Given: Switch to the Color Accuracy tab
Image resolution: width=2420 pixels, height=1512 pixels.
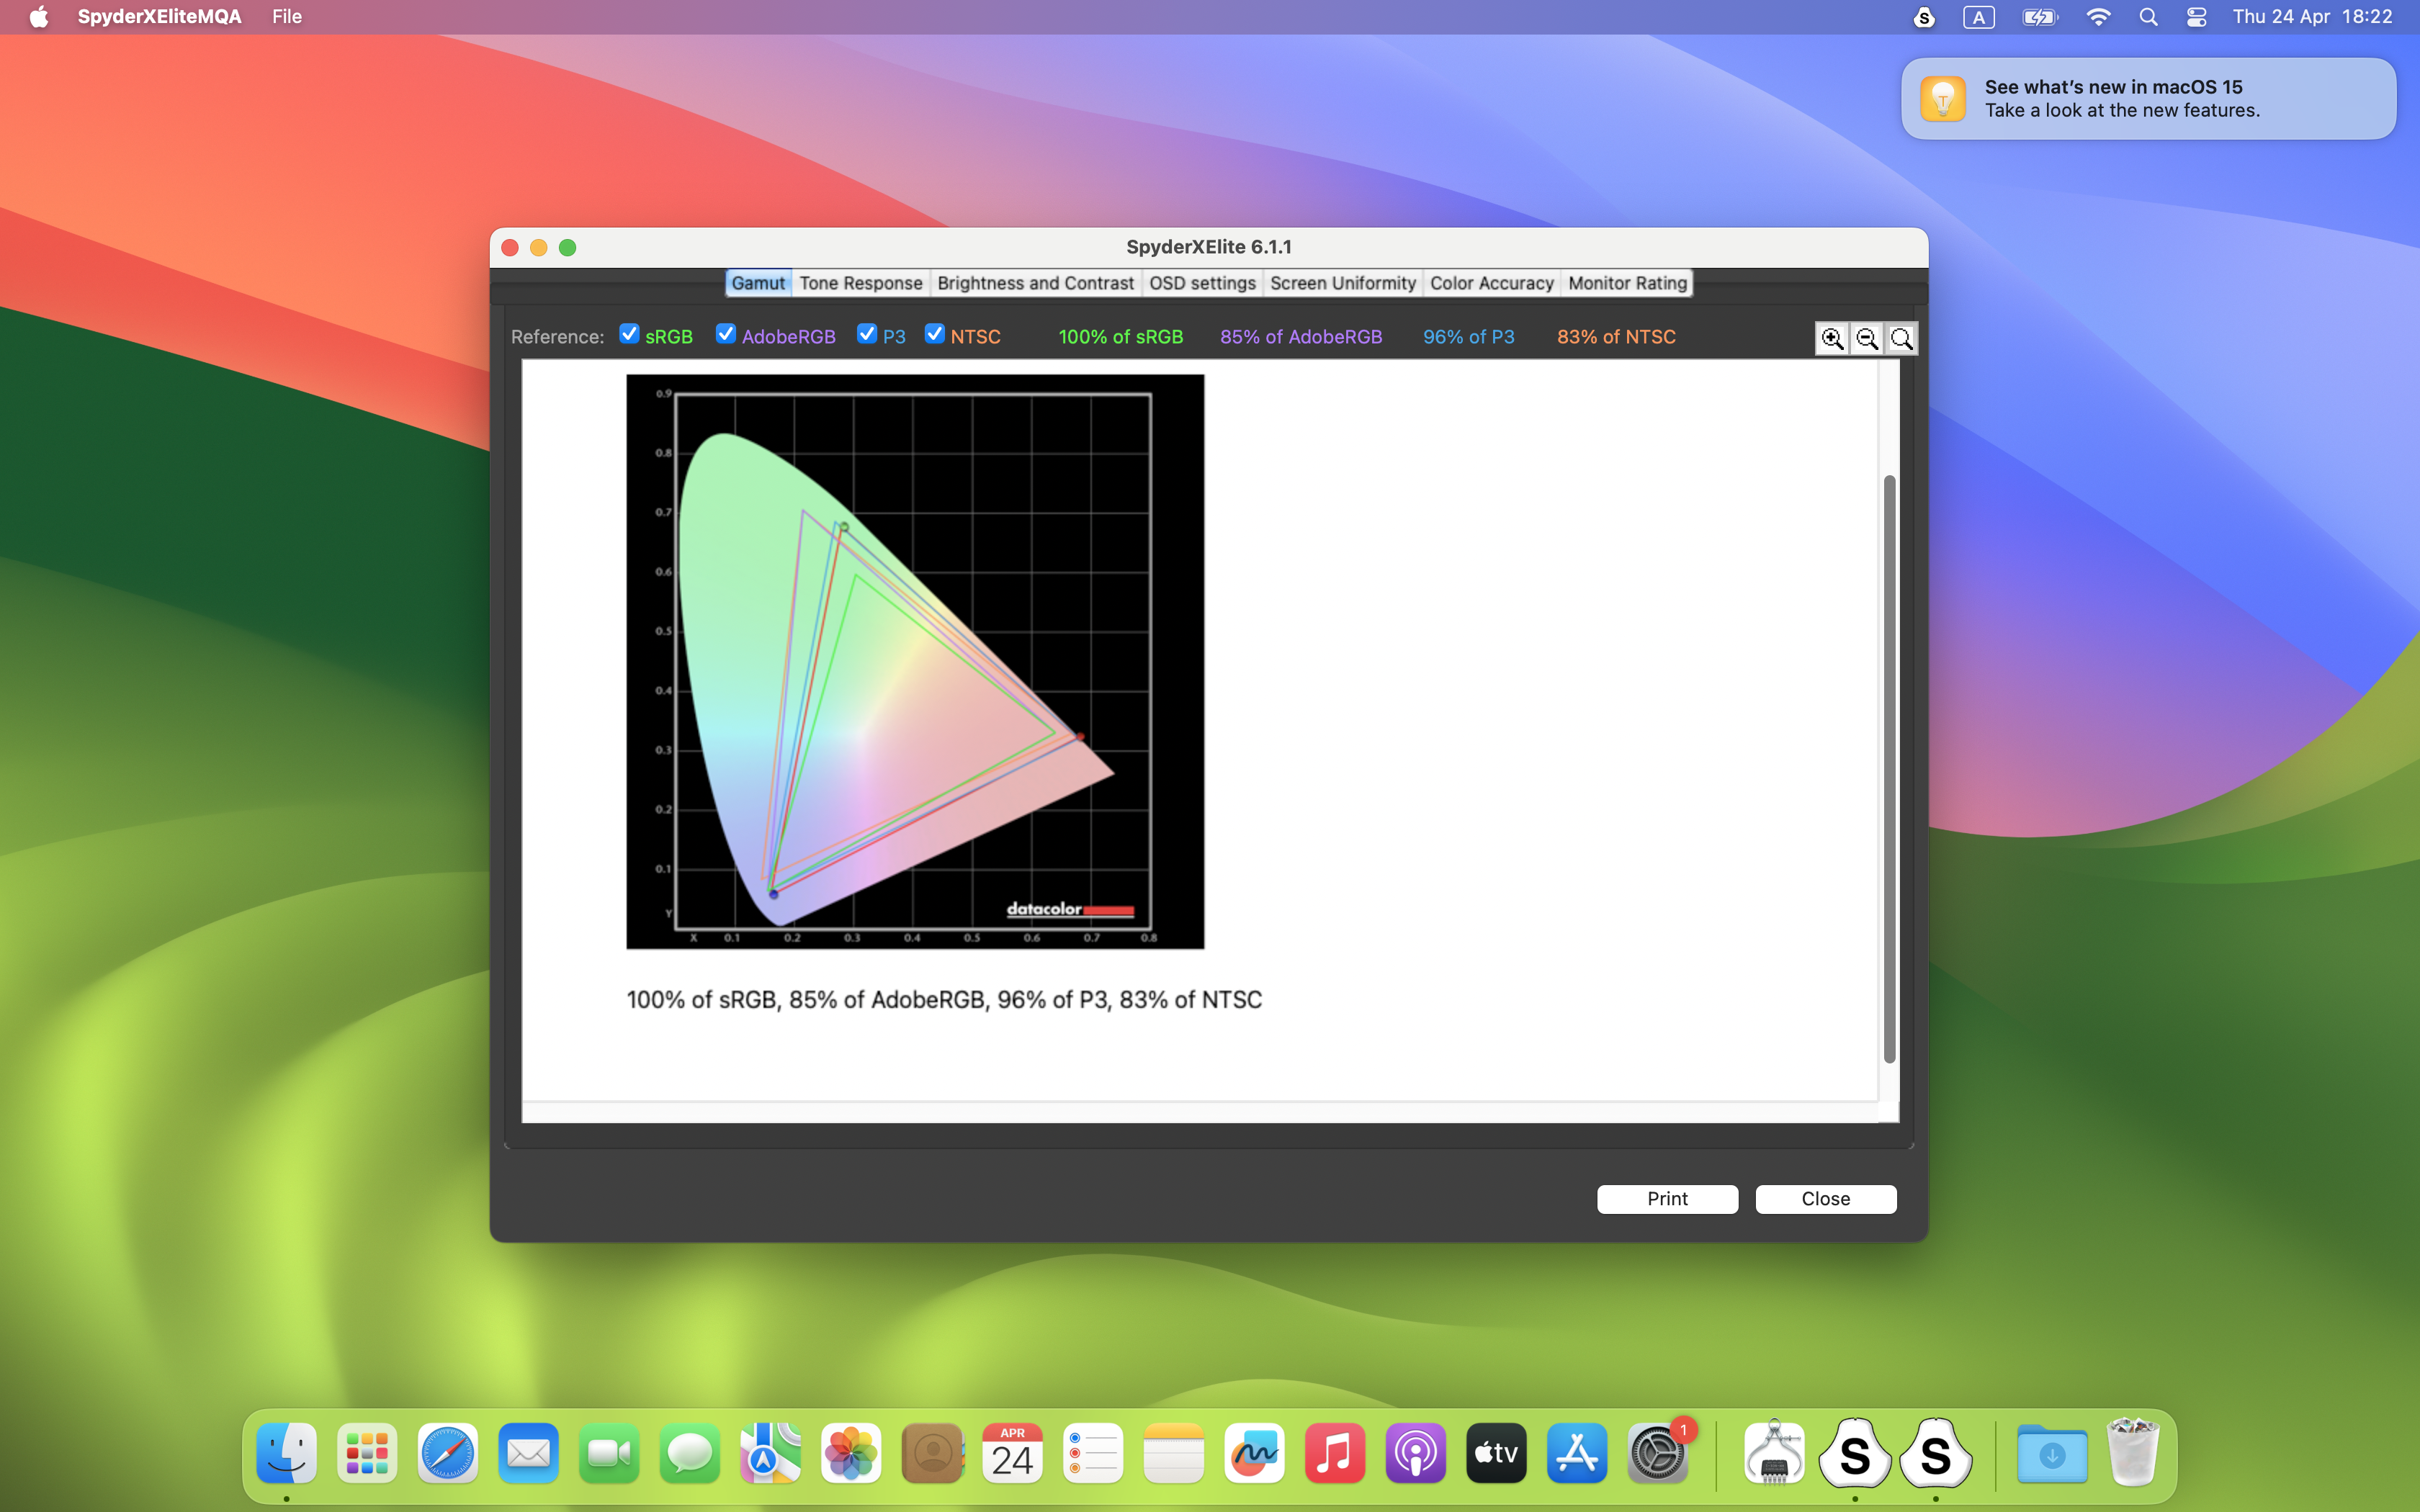Looking at the screenshot, I should [1491, 283].
